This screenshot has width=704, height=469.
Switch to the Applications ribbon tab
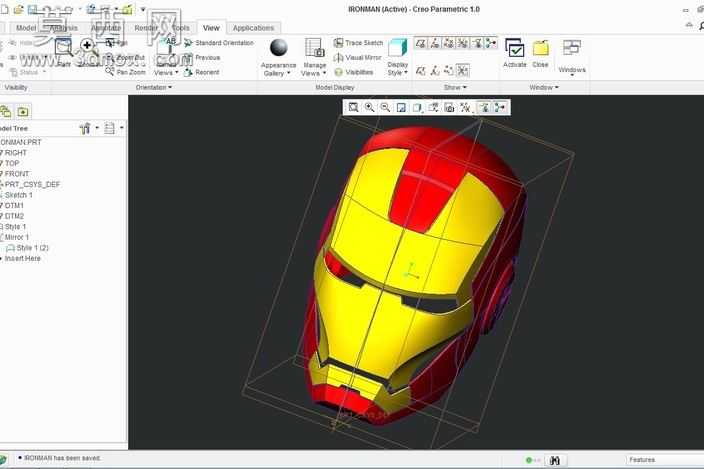253,28
